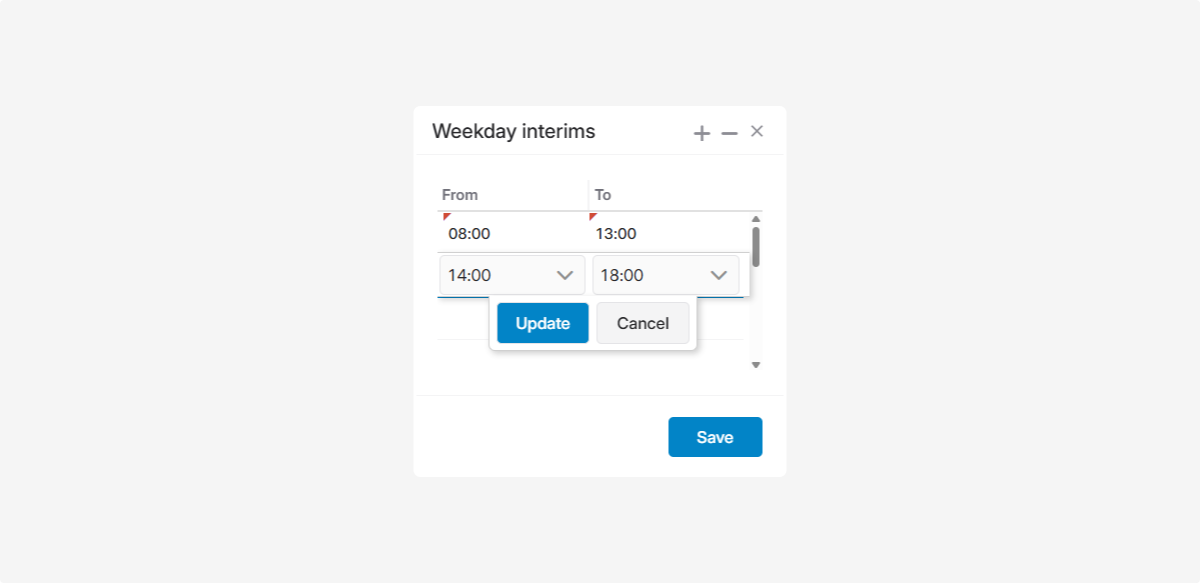Sort by the To column header
Image resolution: width=1200 pixels, height=583 pixels.
[603, 195]
